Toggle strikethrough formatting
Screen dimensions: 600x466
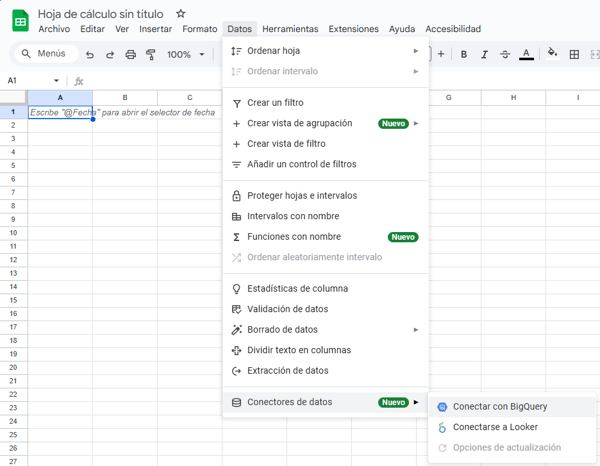[x=505, y=55]
